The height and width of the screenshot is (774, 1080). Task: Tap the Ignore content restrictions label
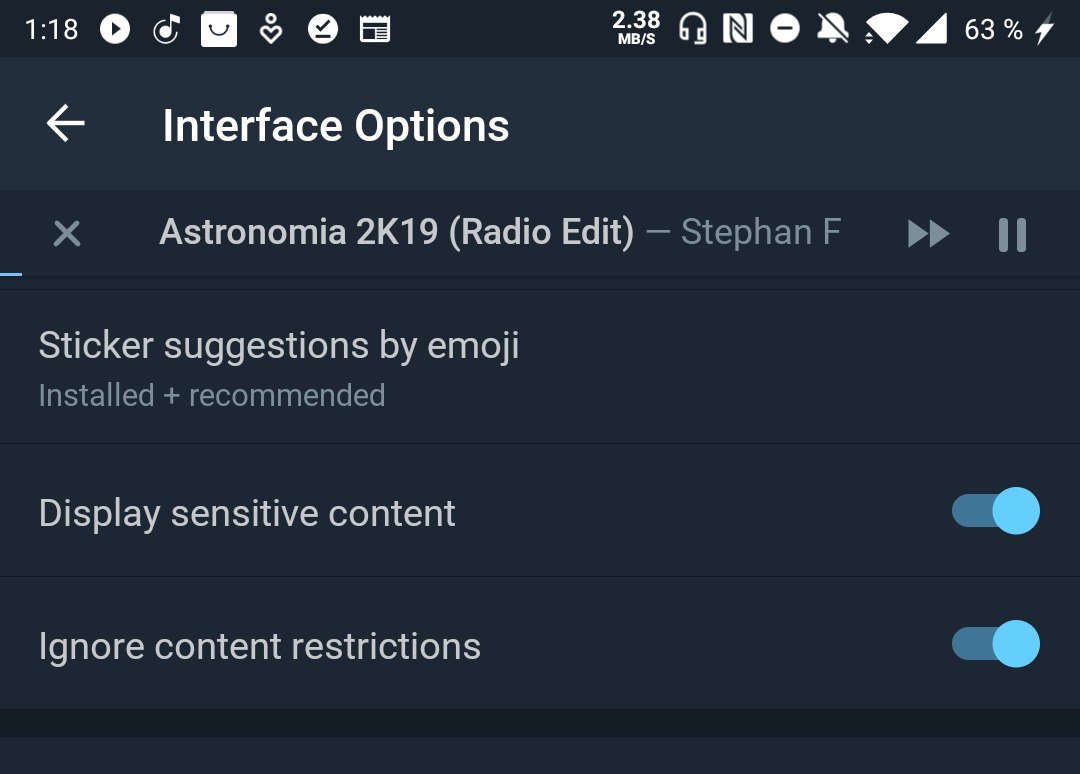(259, 646)
